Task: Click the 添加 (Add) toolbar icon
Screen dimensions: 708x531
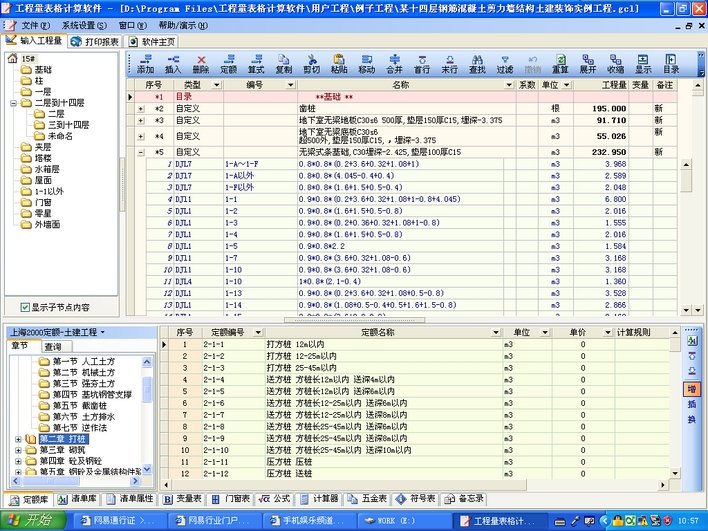Action: click(x=145, y=64)
